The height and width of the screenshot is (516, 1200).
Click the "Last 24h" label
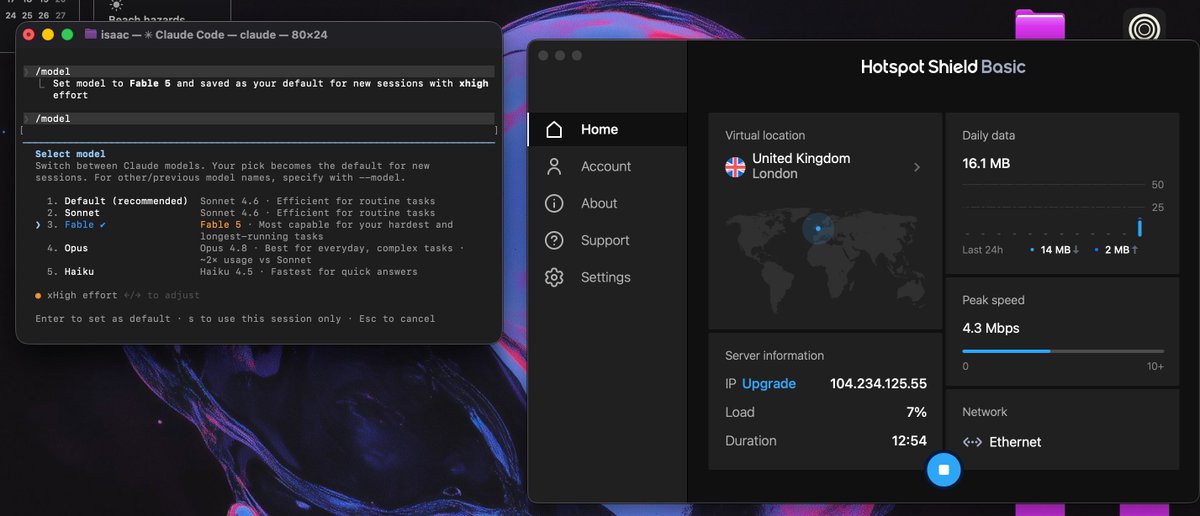[982, 250]
